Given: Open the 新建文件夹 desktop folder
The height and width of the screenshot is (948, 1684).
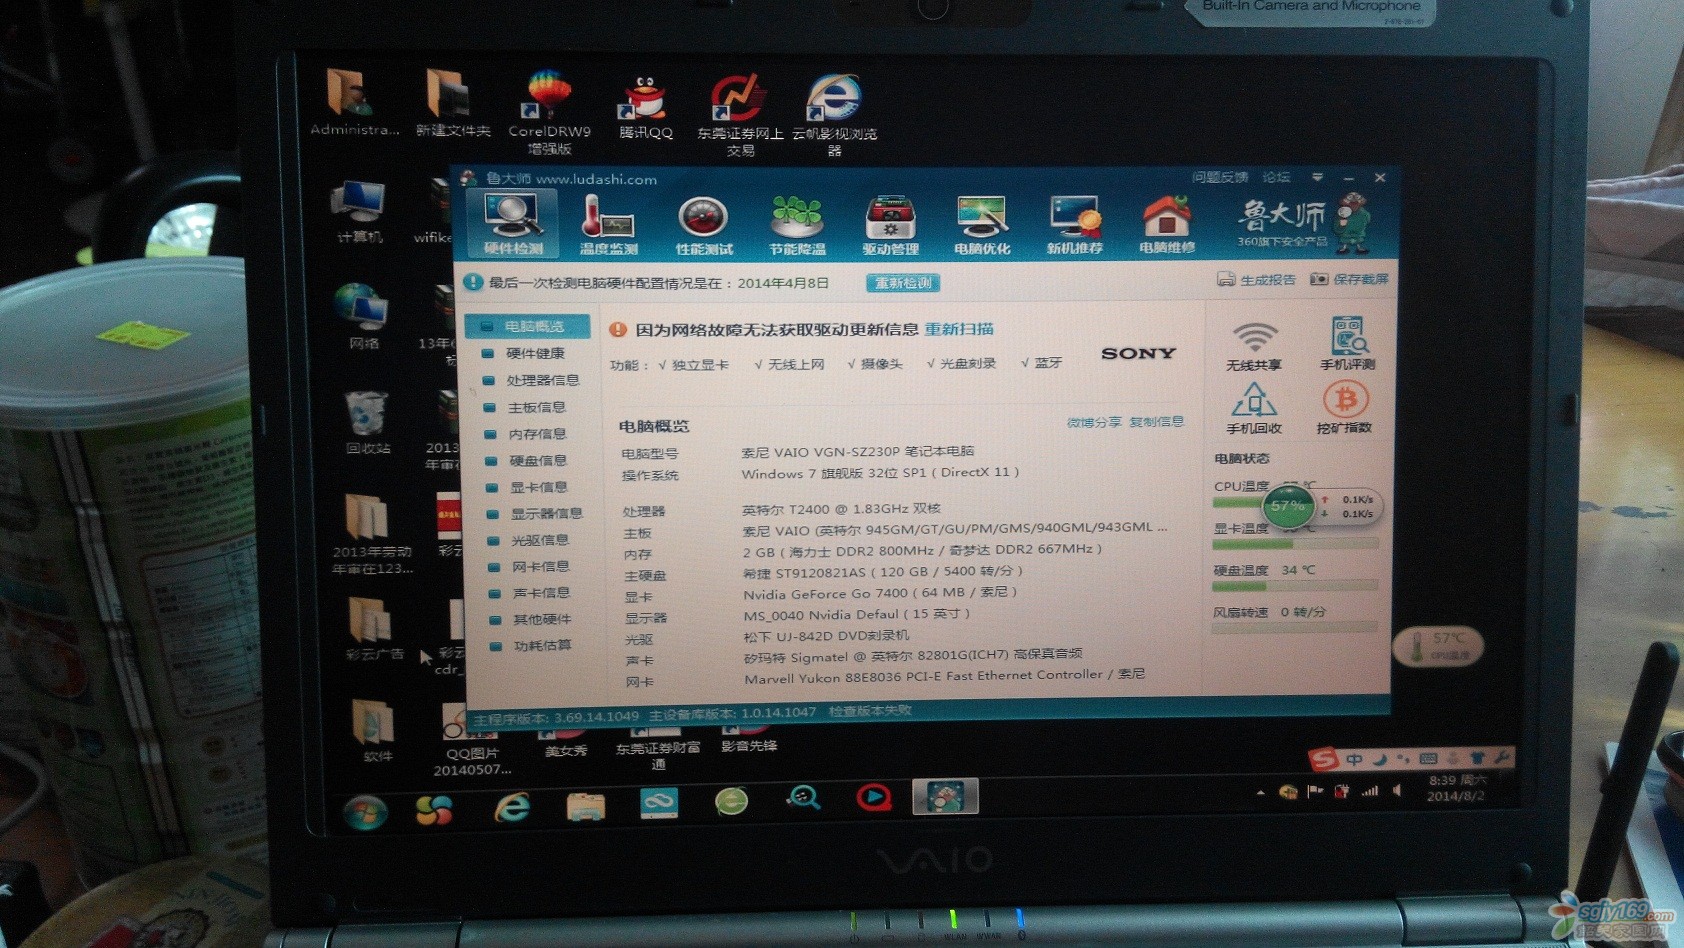Looking at the screenshot, I should tap(452, 104).
